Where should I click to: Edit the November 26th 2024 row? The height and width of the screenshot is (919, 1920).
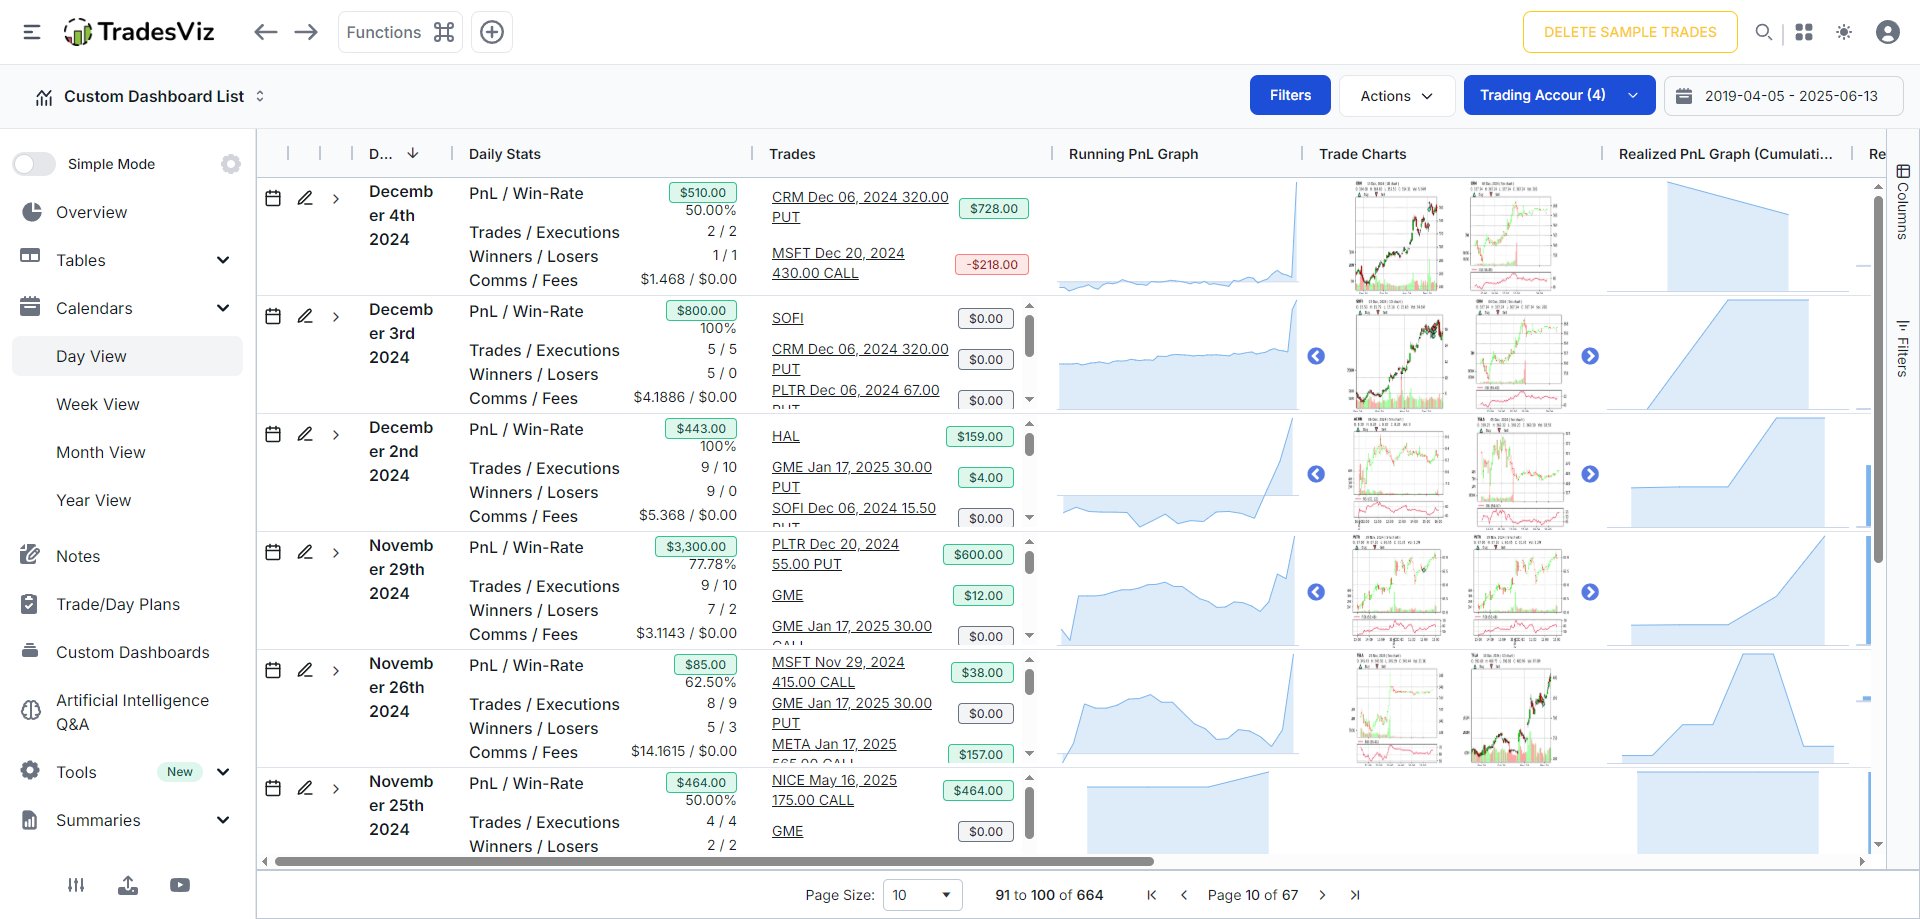305,670
